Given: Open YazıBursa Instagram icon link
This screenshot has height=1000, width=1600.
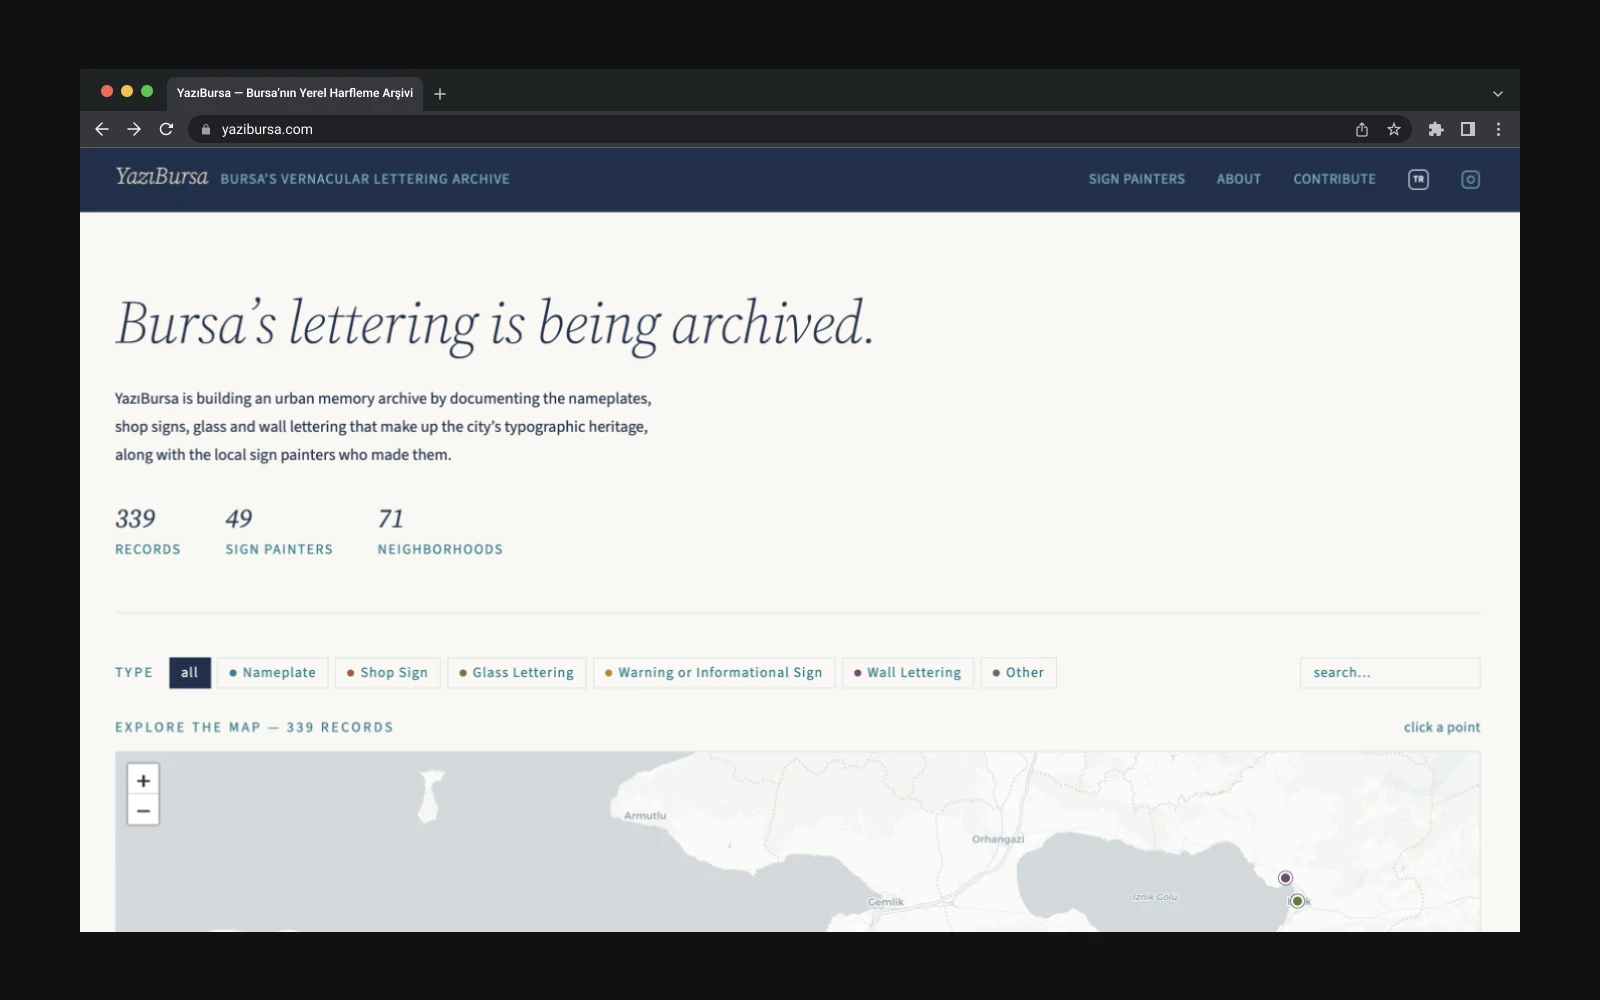Looking at the screenshot, I should click(1470, 179).
